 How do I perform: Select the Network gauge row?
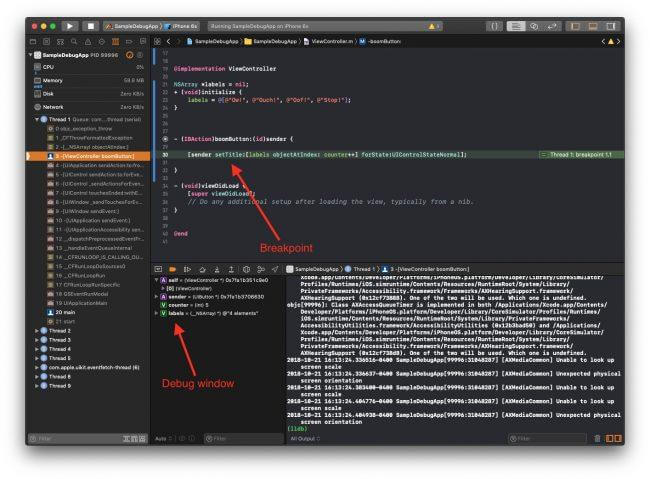tap(88, 107)
